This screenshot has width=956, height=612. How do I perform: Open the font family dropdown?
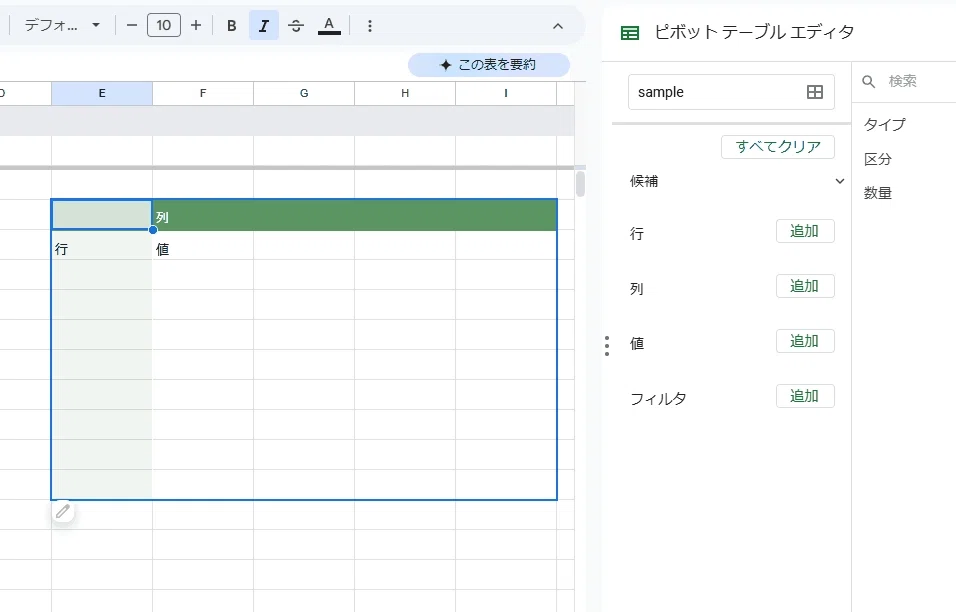pyautogui.click(x=62, y=26)
